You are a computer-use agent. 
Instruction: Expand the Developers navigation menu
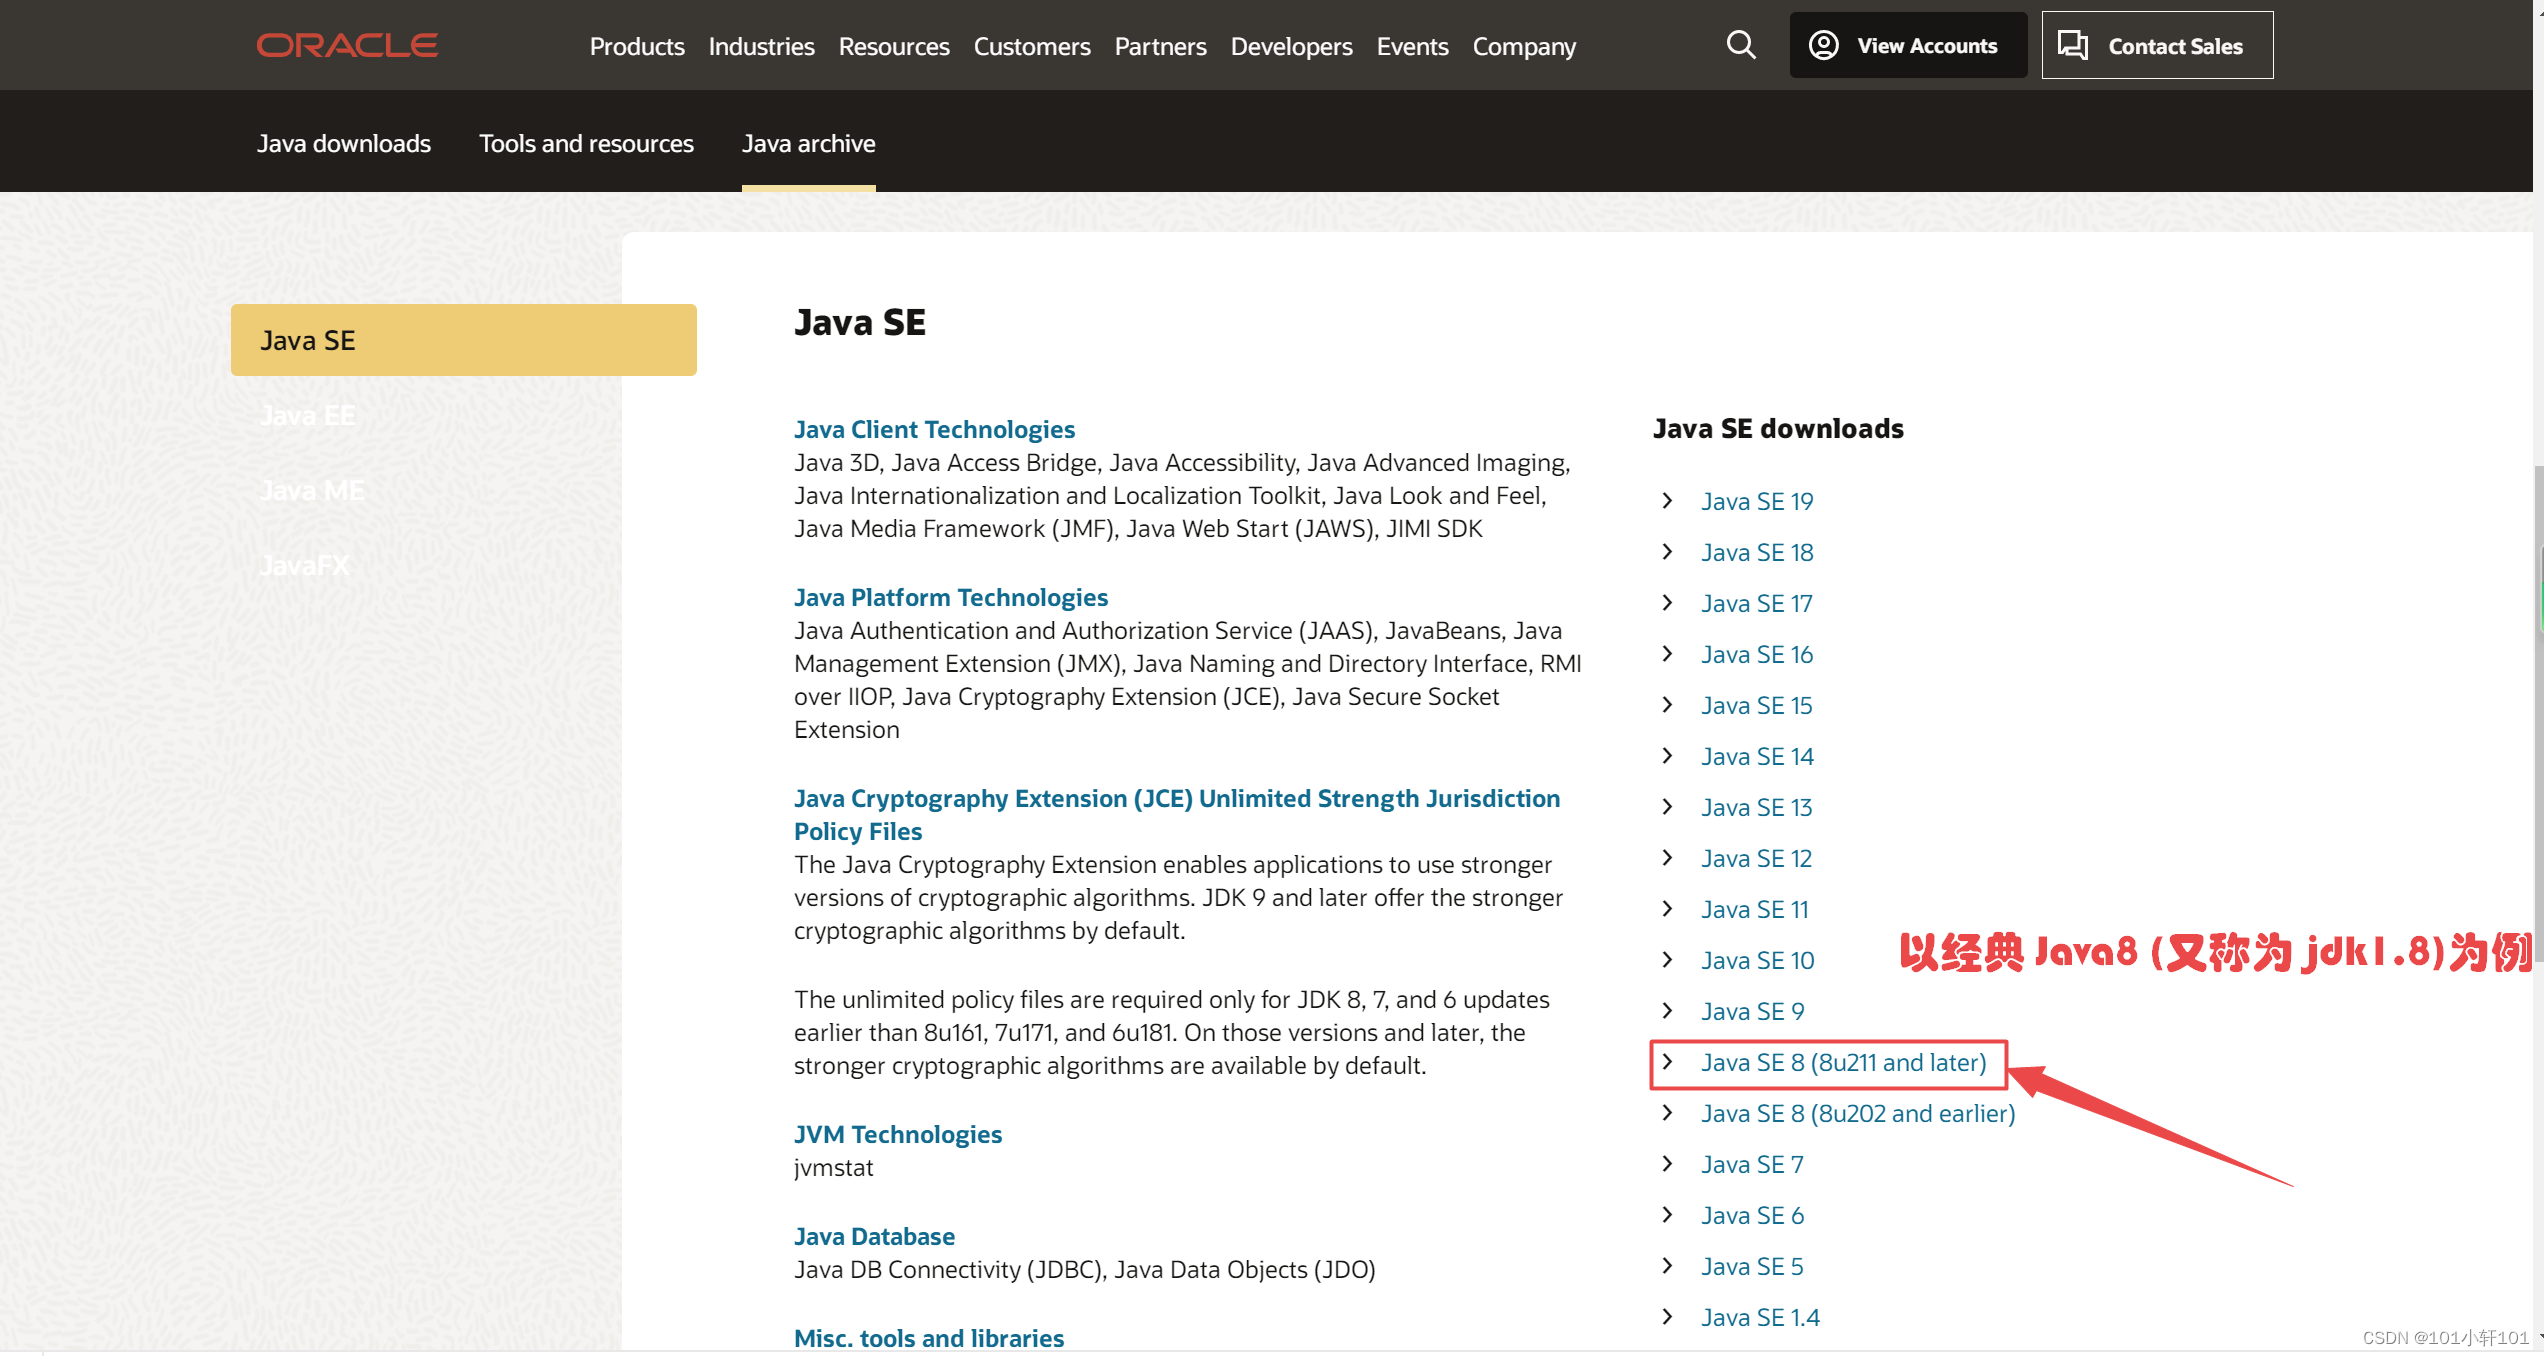click(1291, 46)
